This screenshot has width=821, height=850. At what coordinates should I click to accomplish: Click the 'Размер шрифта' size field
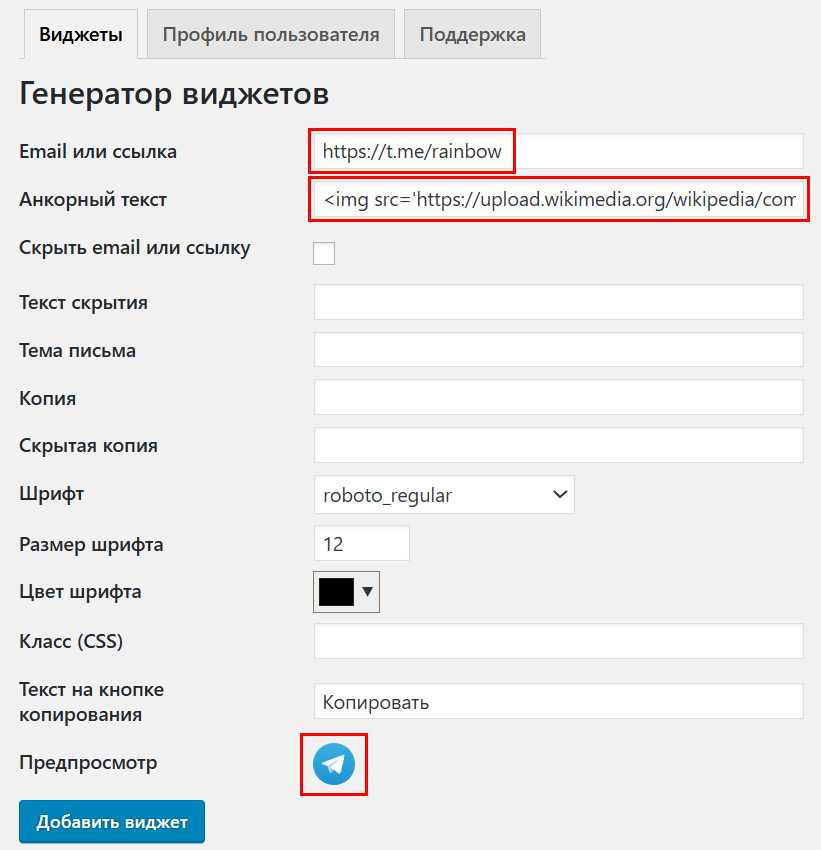coord(361,544)
